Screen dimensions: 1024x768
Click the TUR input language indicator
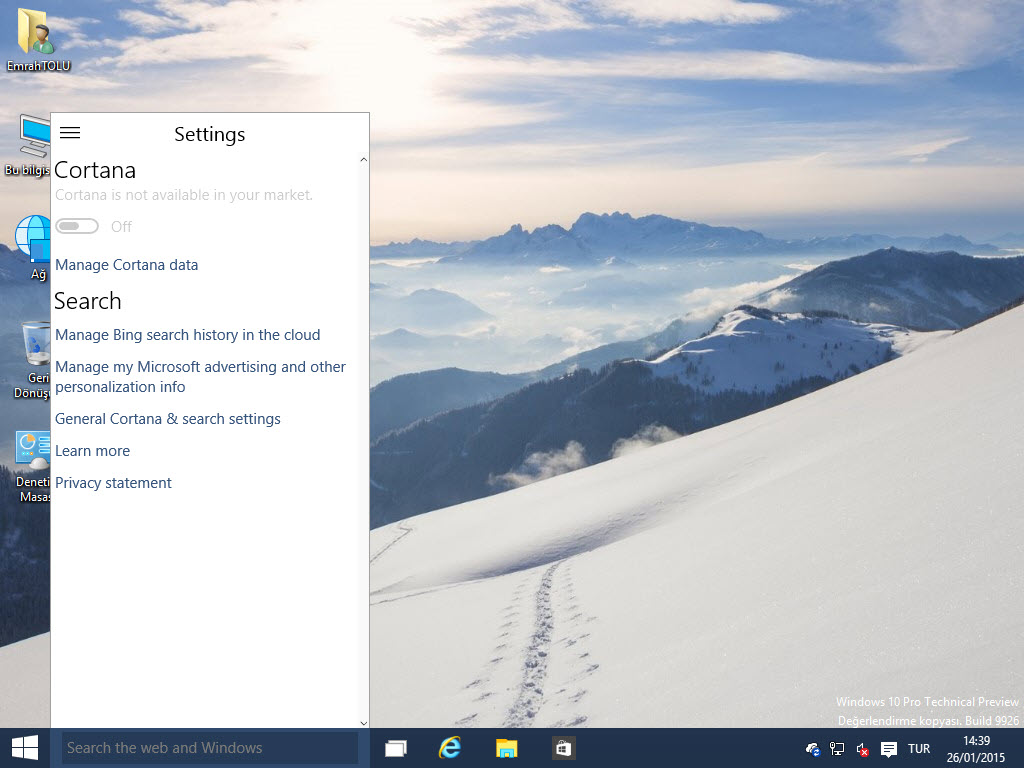[919, 749]
